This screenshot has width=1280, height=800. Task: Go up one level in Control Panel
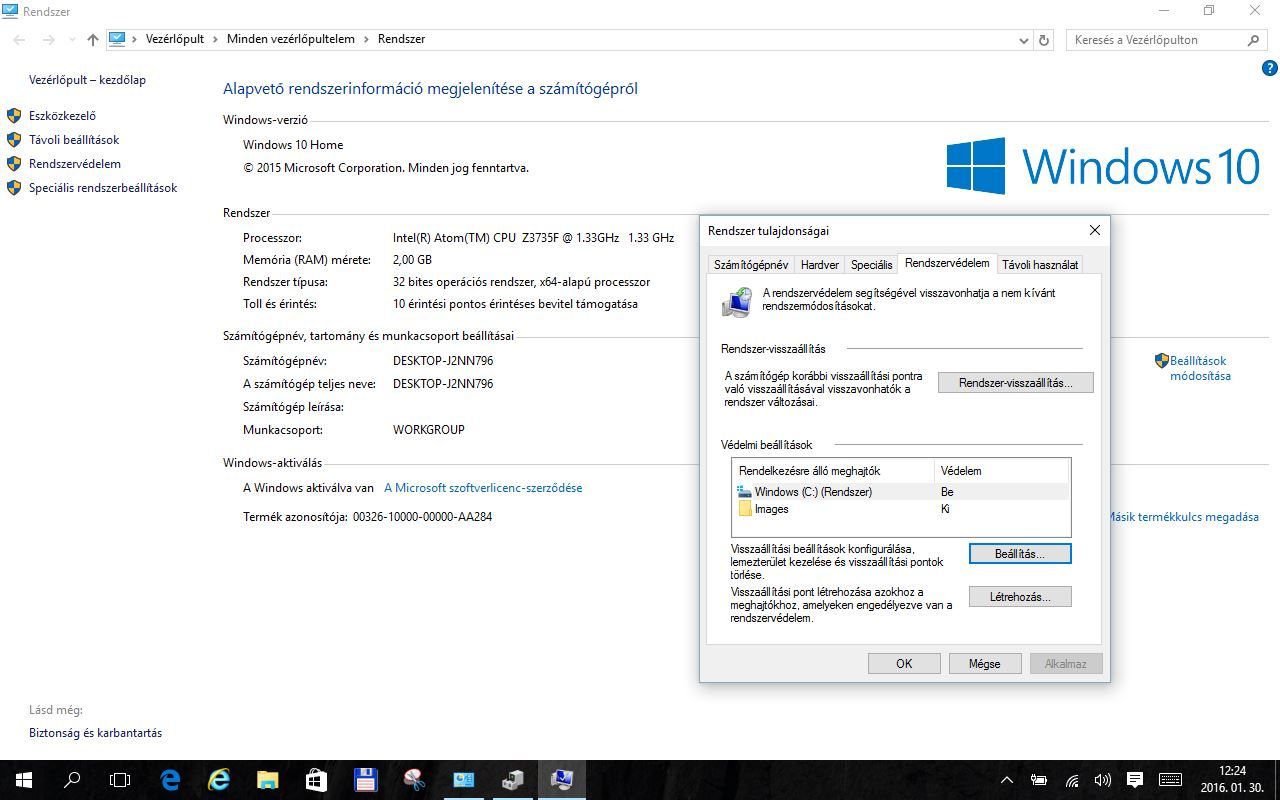point(93,40)
